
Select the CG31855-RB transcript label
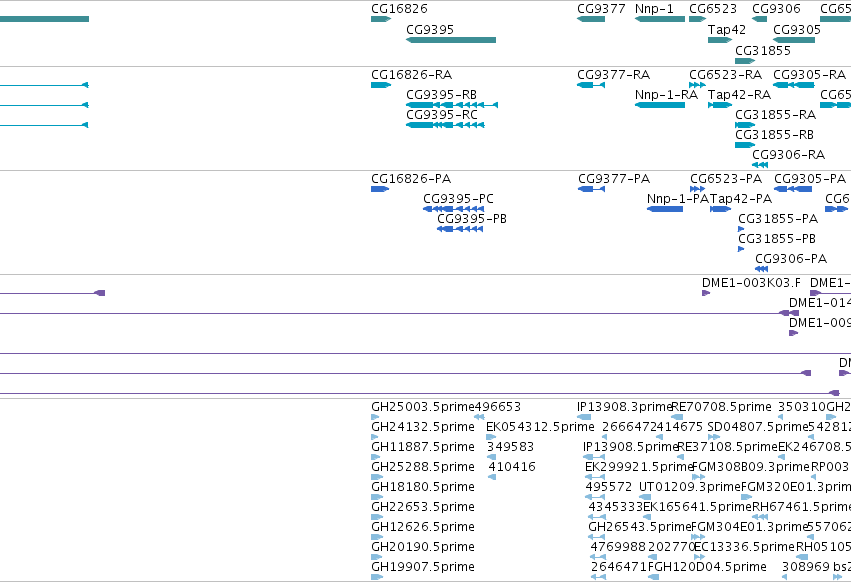click(x=774, y=135)
